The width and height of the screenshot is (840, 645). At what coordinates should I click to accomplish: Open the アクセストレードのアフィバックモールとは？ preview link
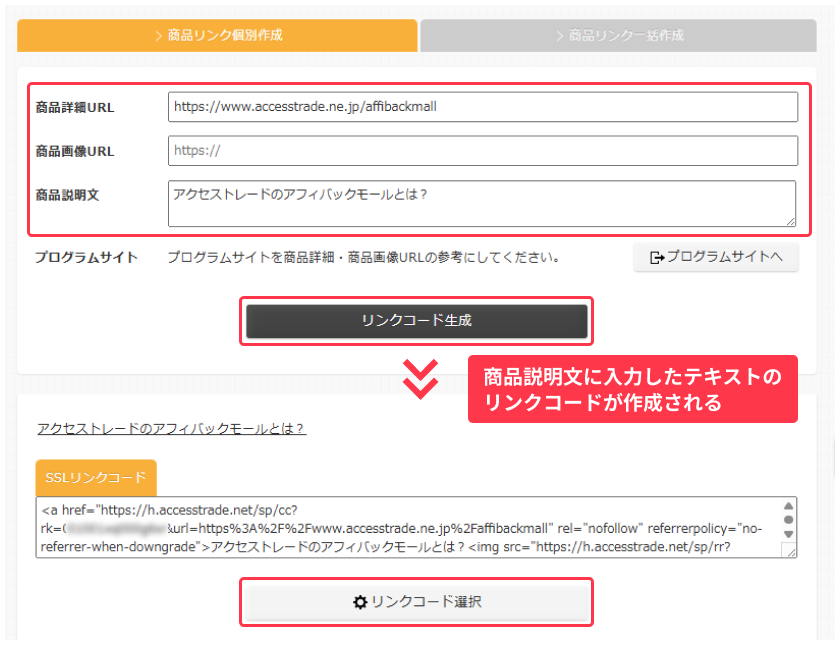(x=171, y=429)
